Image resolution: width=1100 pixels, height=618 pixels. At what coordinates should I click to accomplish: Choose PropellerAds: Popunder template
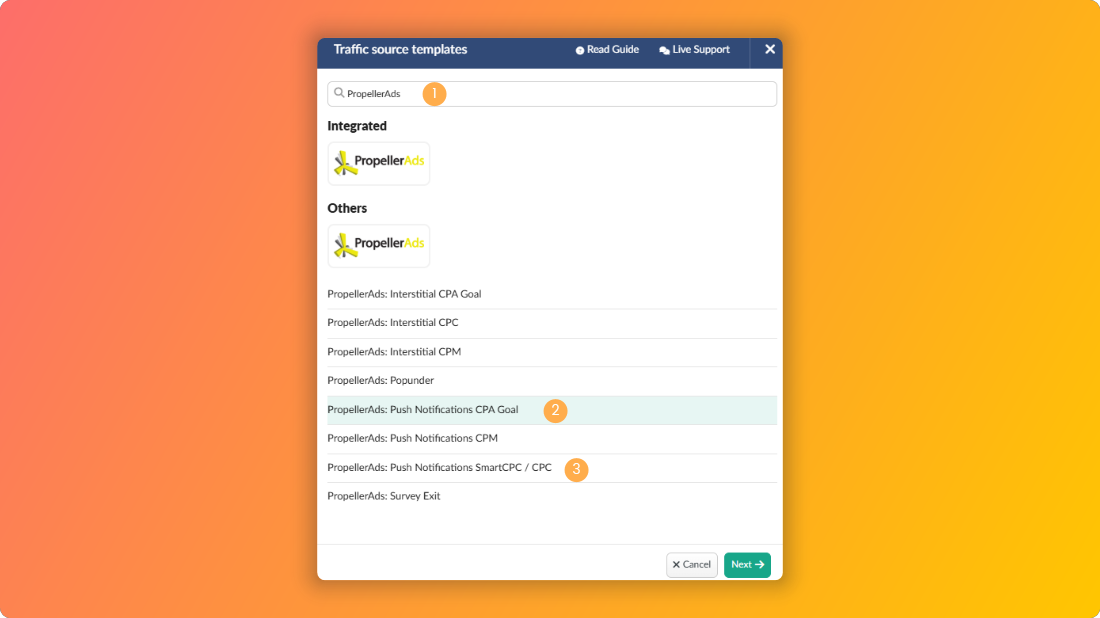pos(551,381)
